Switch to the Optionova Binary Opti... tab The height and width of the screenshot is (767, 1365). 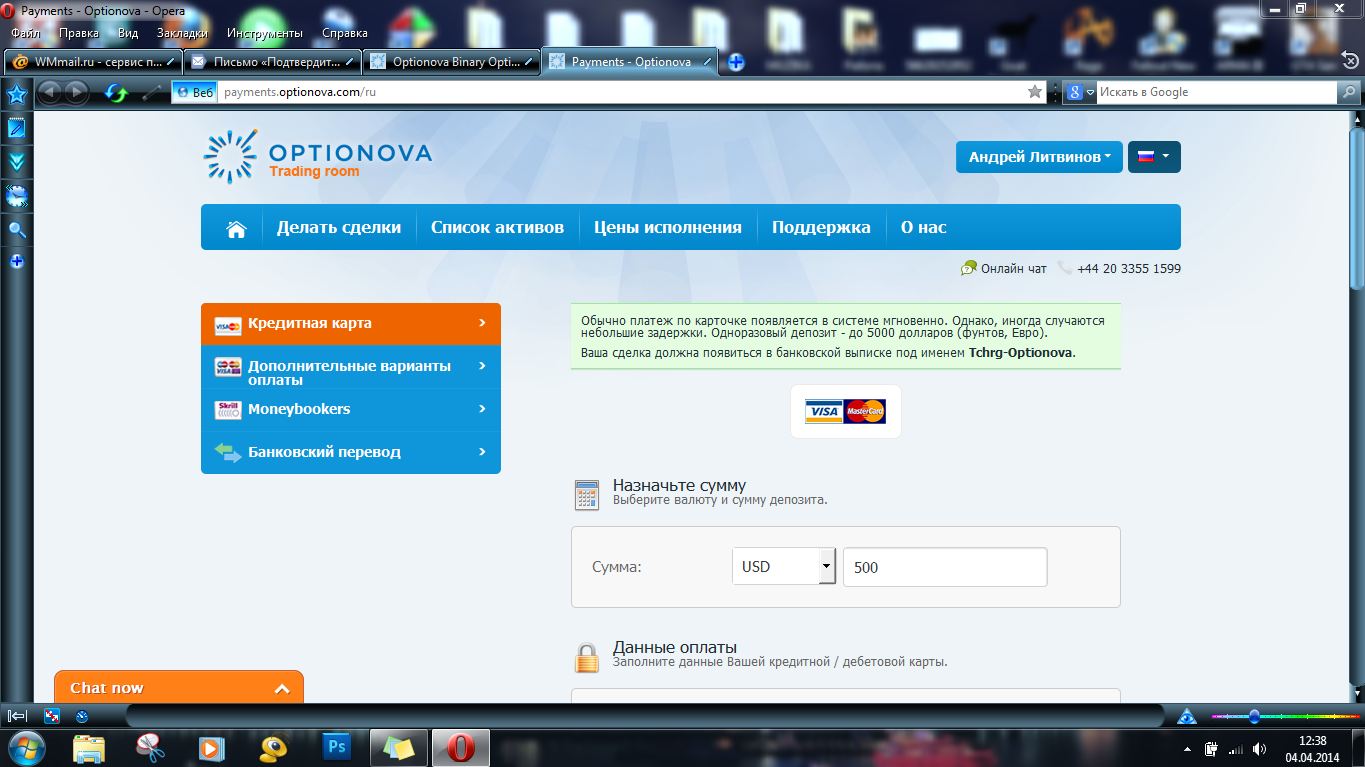click(451, 62)
